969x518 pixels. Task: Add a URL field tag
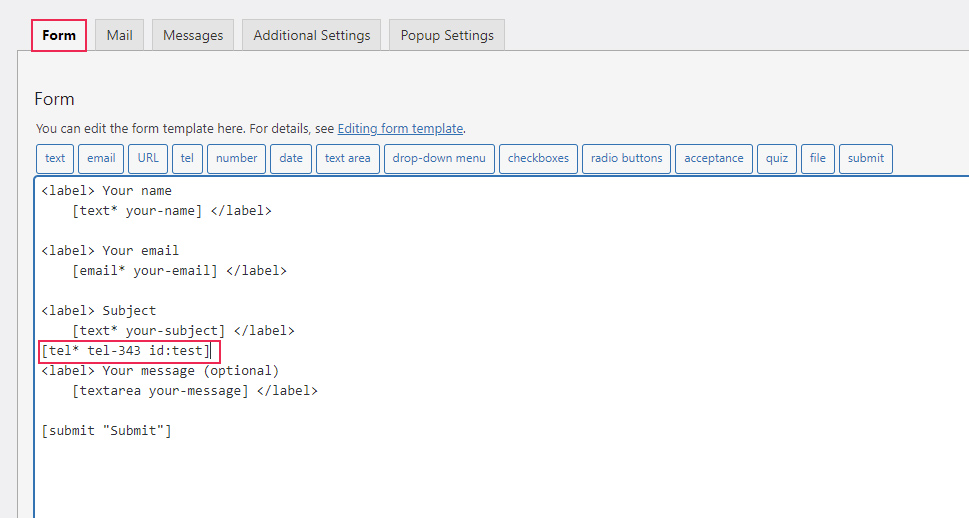pos(148,158)
